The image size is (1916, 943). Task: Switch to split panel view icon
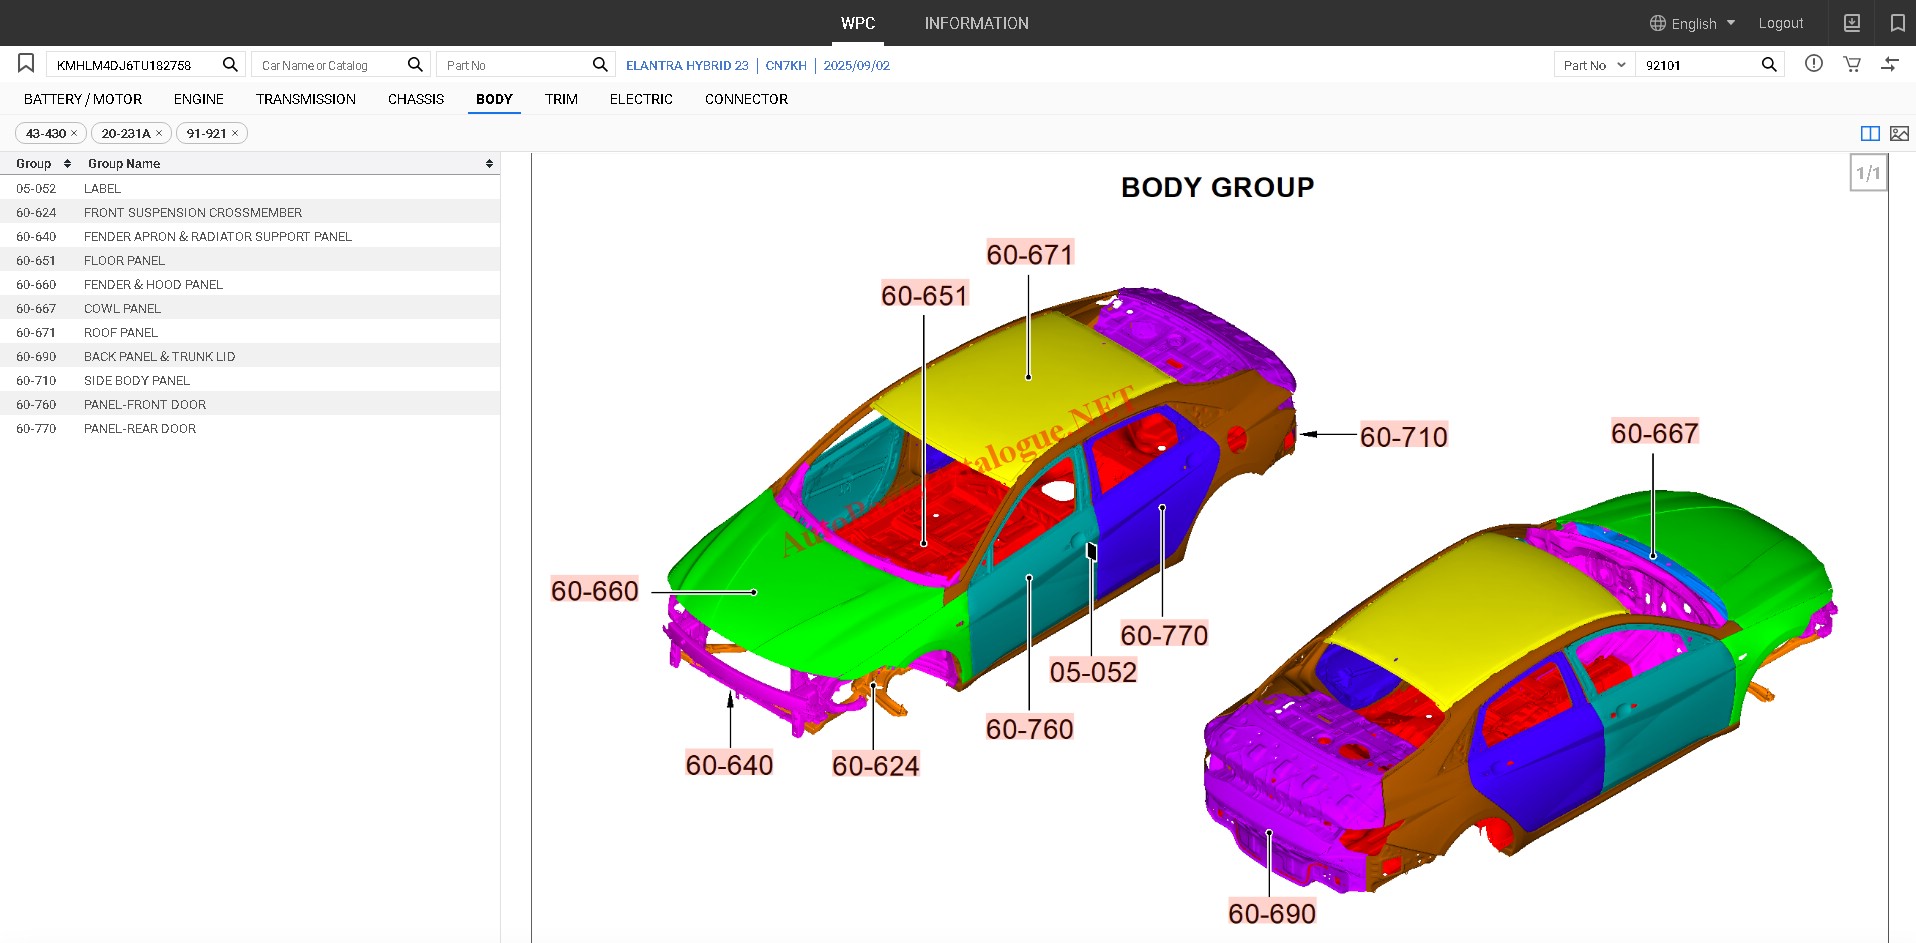pyautogui.click(x=1870, y=134)
